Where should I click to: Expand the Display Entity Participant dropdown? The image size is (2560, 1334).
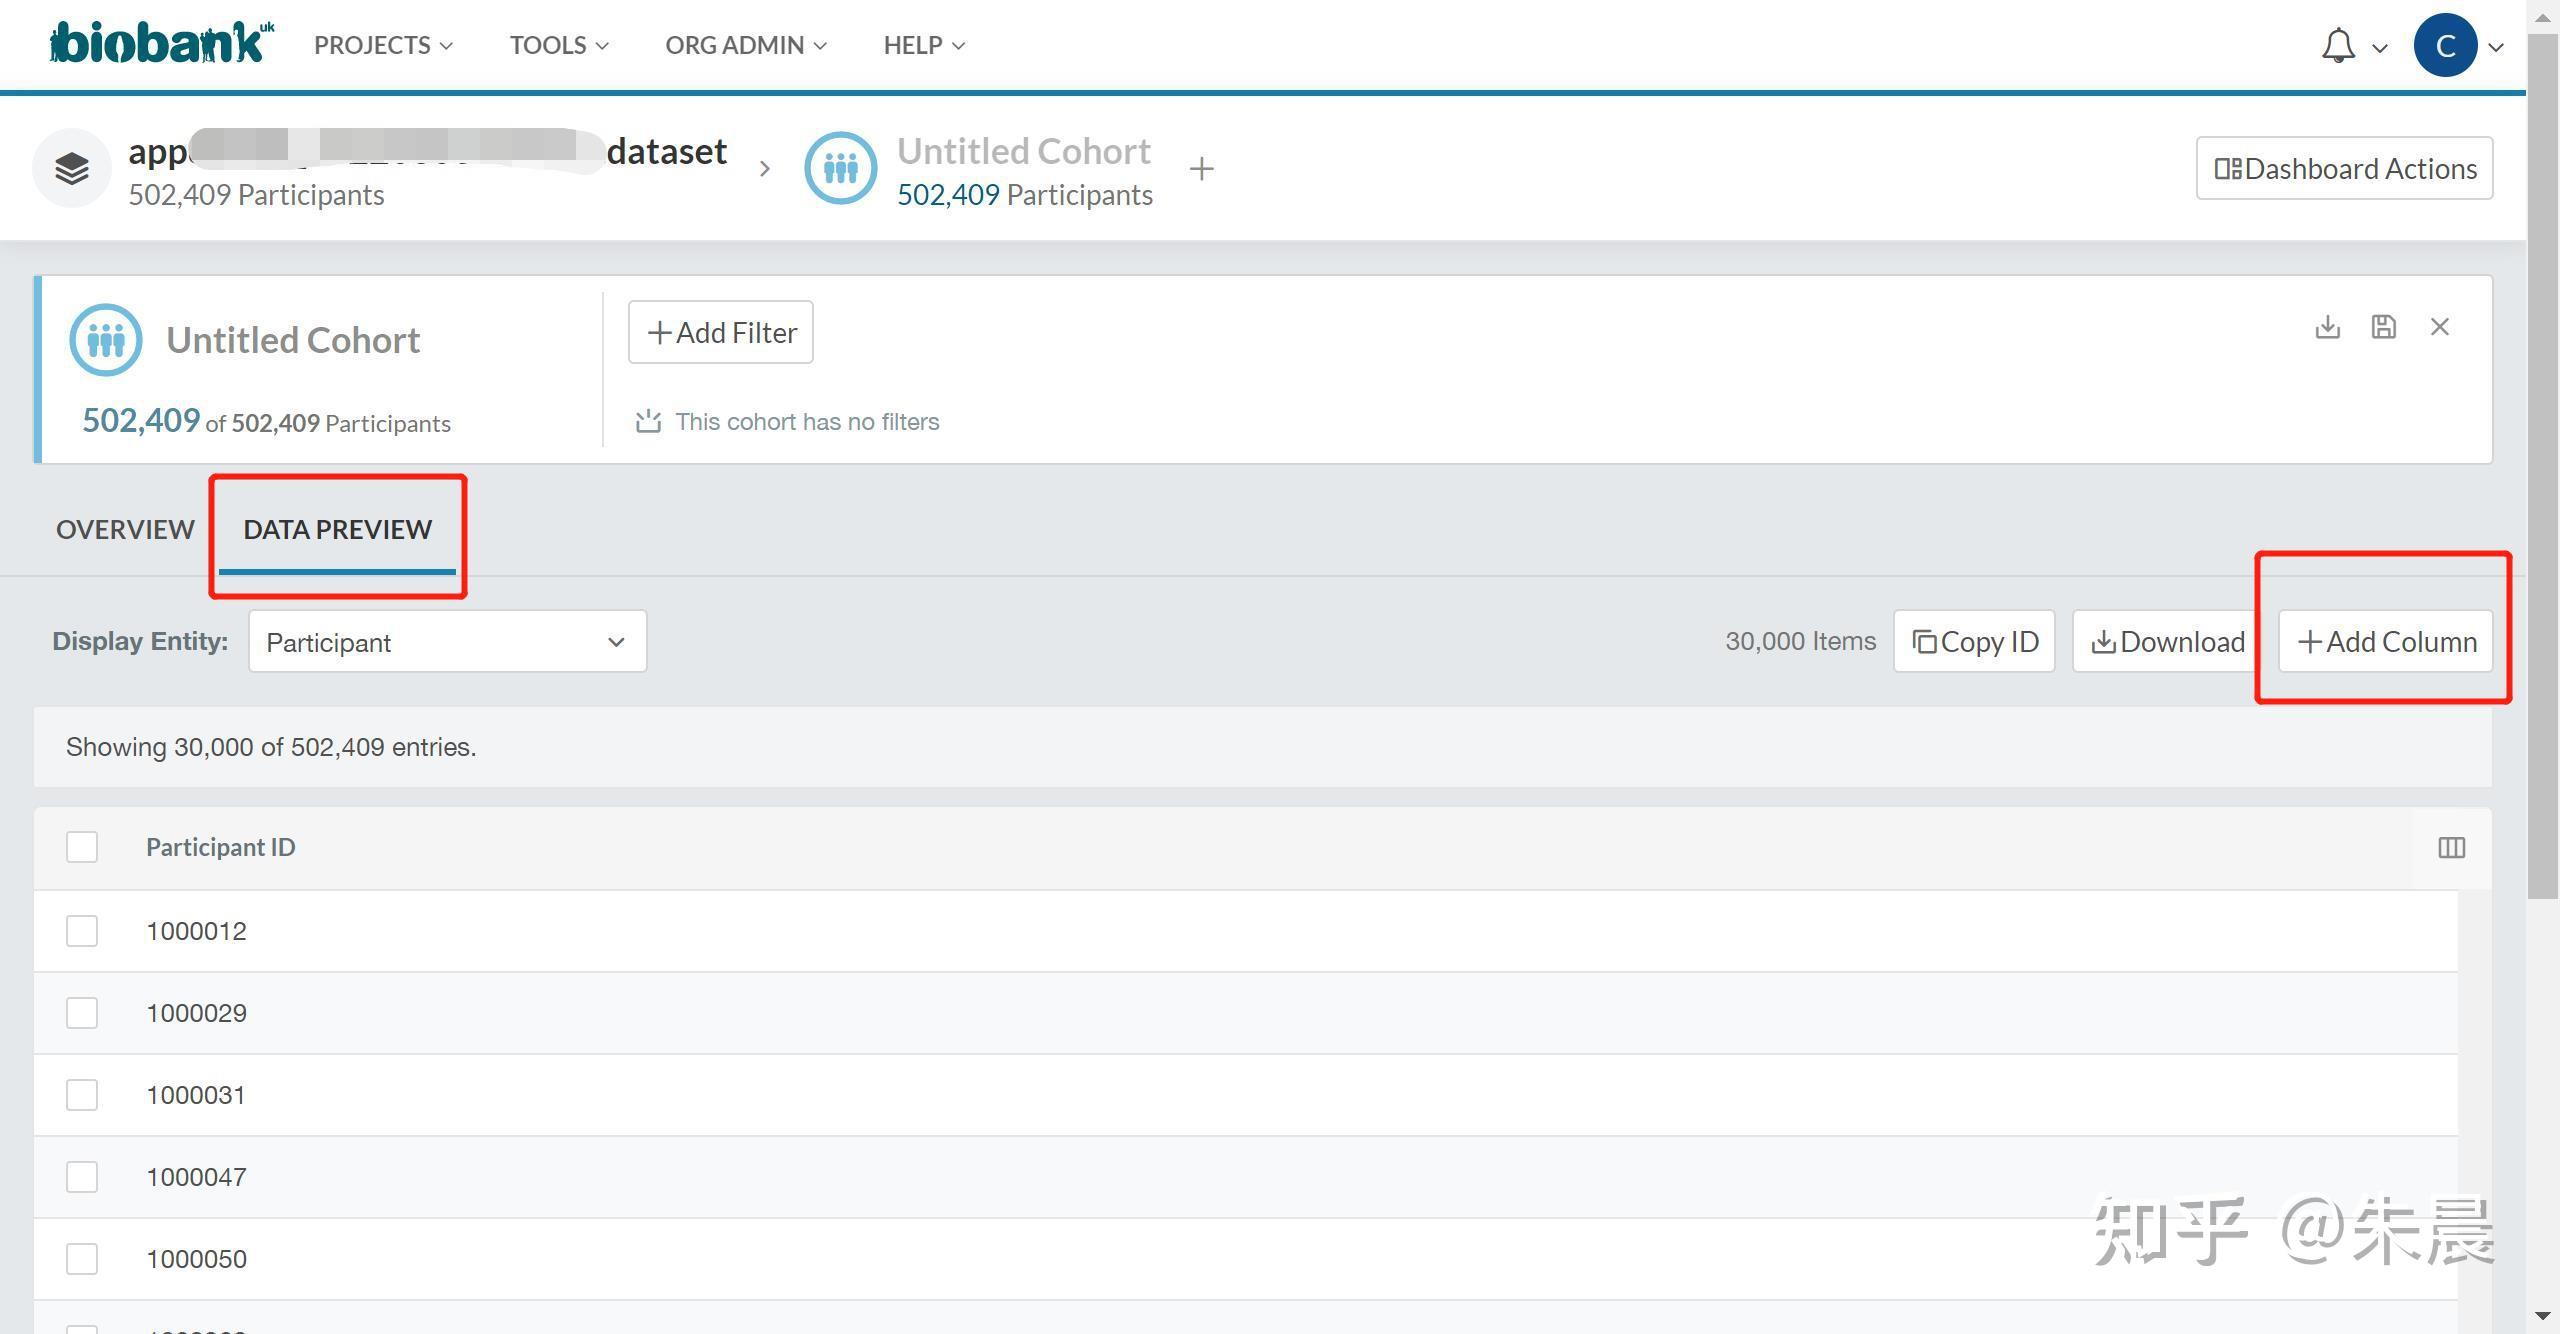click(447, 642)
